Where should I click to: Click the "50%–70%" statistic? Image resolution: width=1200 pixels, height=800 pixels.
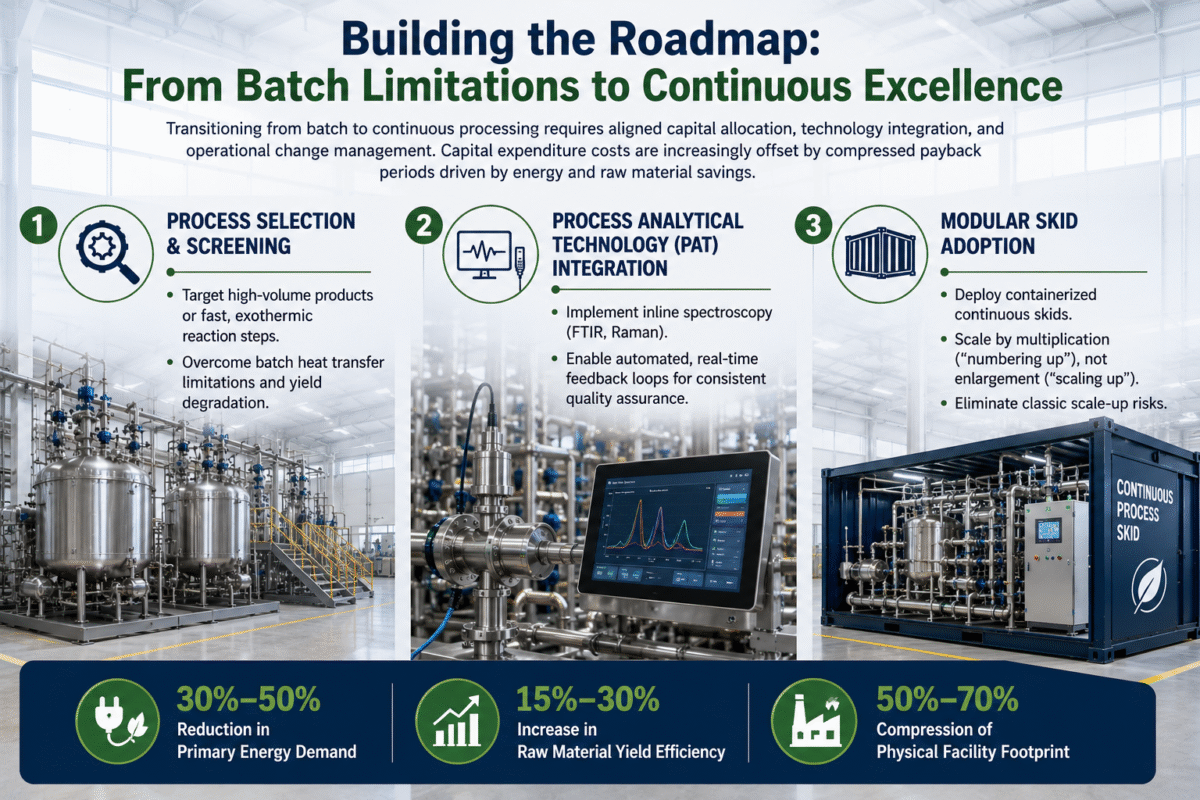coord(947,698)
